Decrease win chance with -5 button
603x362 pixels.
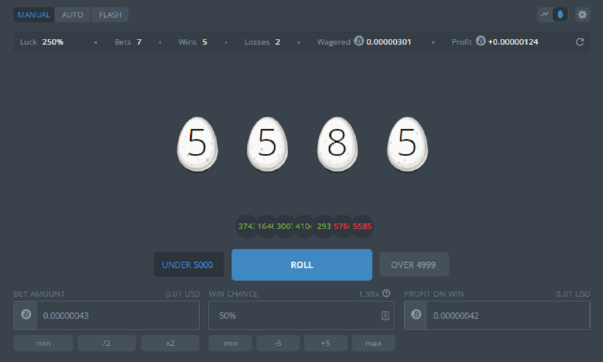278,343
